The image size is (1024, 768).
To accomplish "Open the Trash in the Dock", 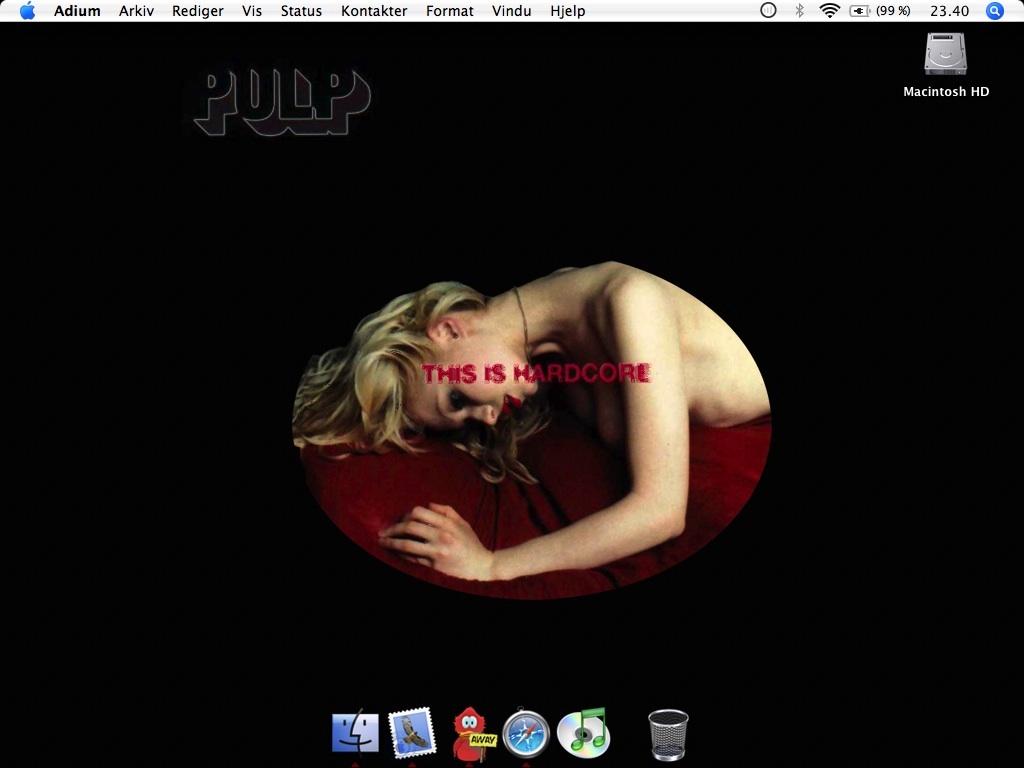I will (x=668, y=735).
